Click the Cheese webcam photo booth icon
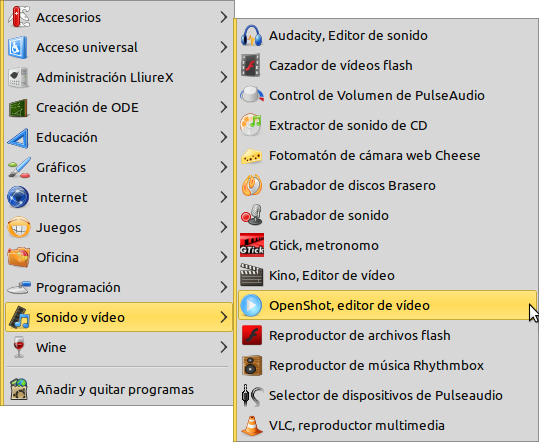 click(252, 155)
